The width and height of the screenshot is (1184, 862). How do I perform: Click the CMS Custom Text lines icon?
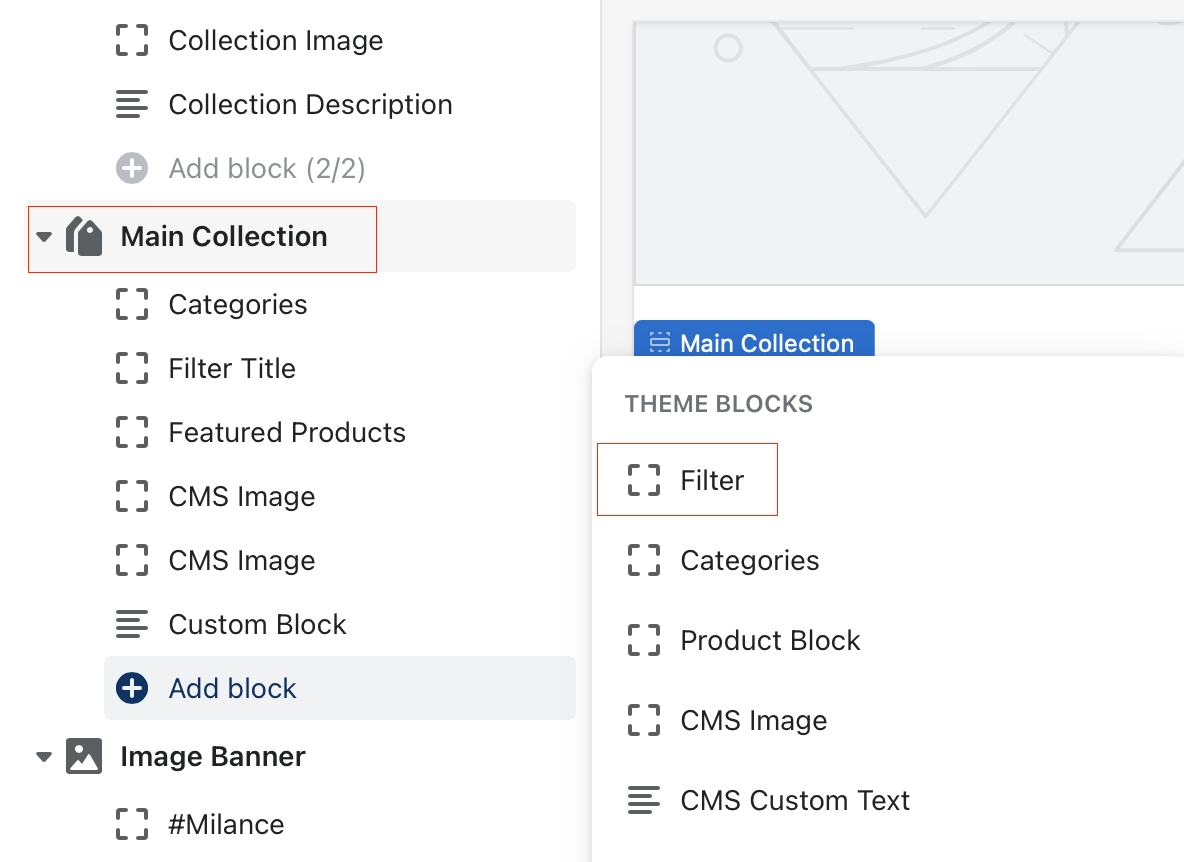644,800
